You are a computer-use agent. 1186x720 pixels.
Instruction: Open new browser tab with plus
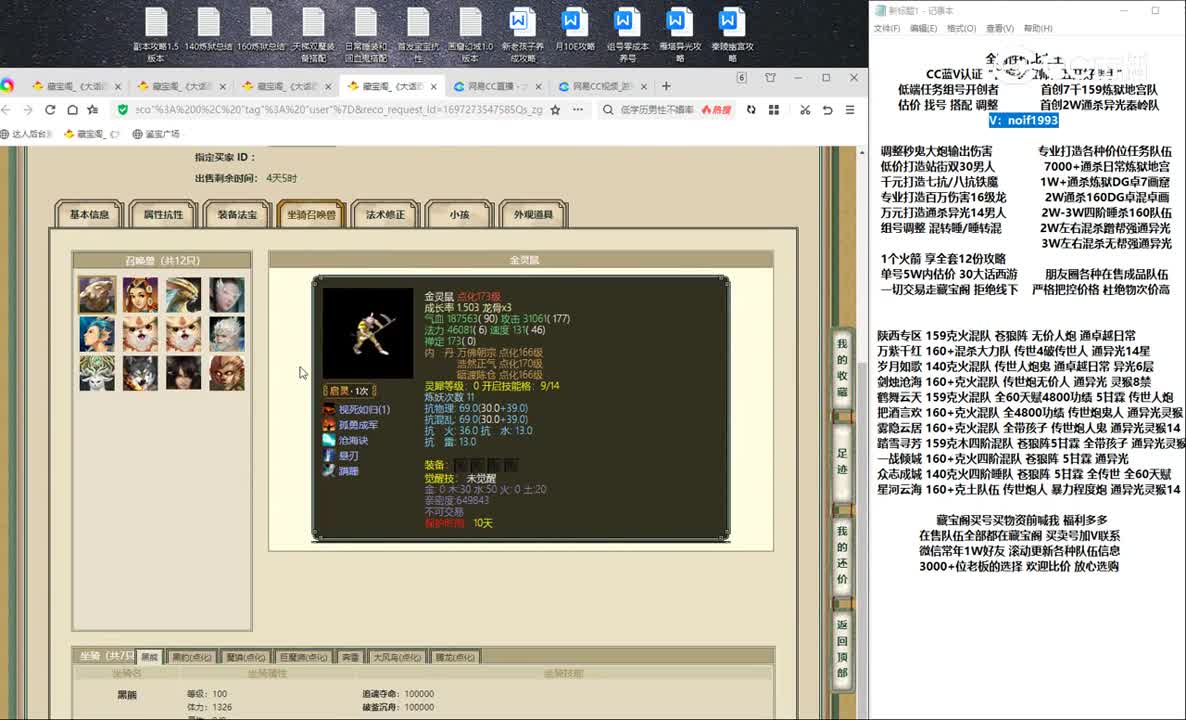(x=666, y=86)
